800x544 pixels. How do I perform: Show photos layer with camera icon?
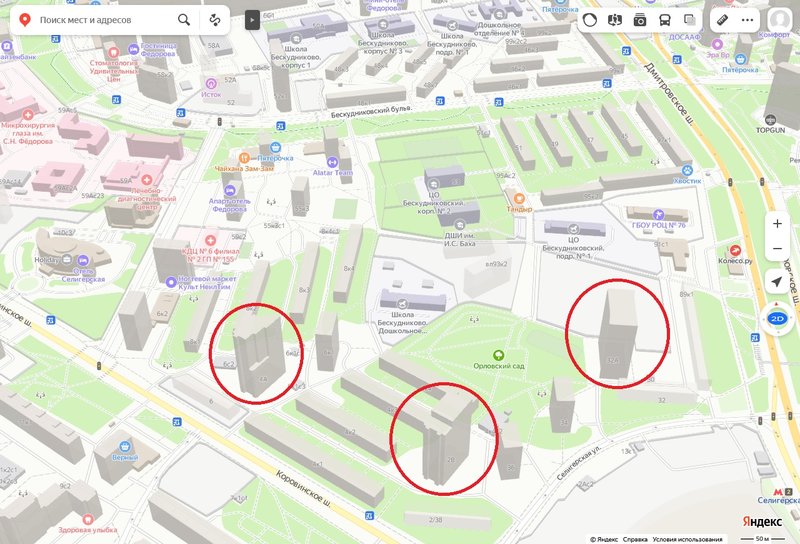[x=640, y=20]
